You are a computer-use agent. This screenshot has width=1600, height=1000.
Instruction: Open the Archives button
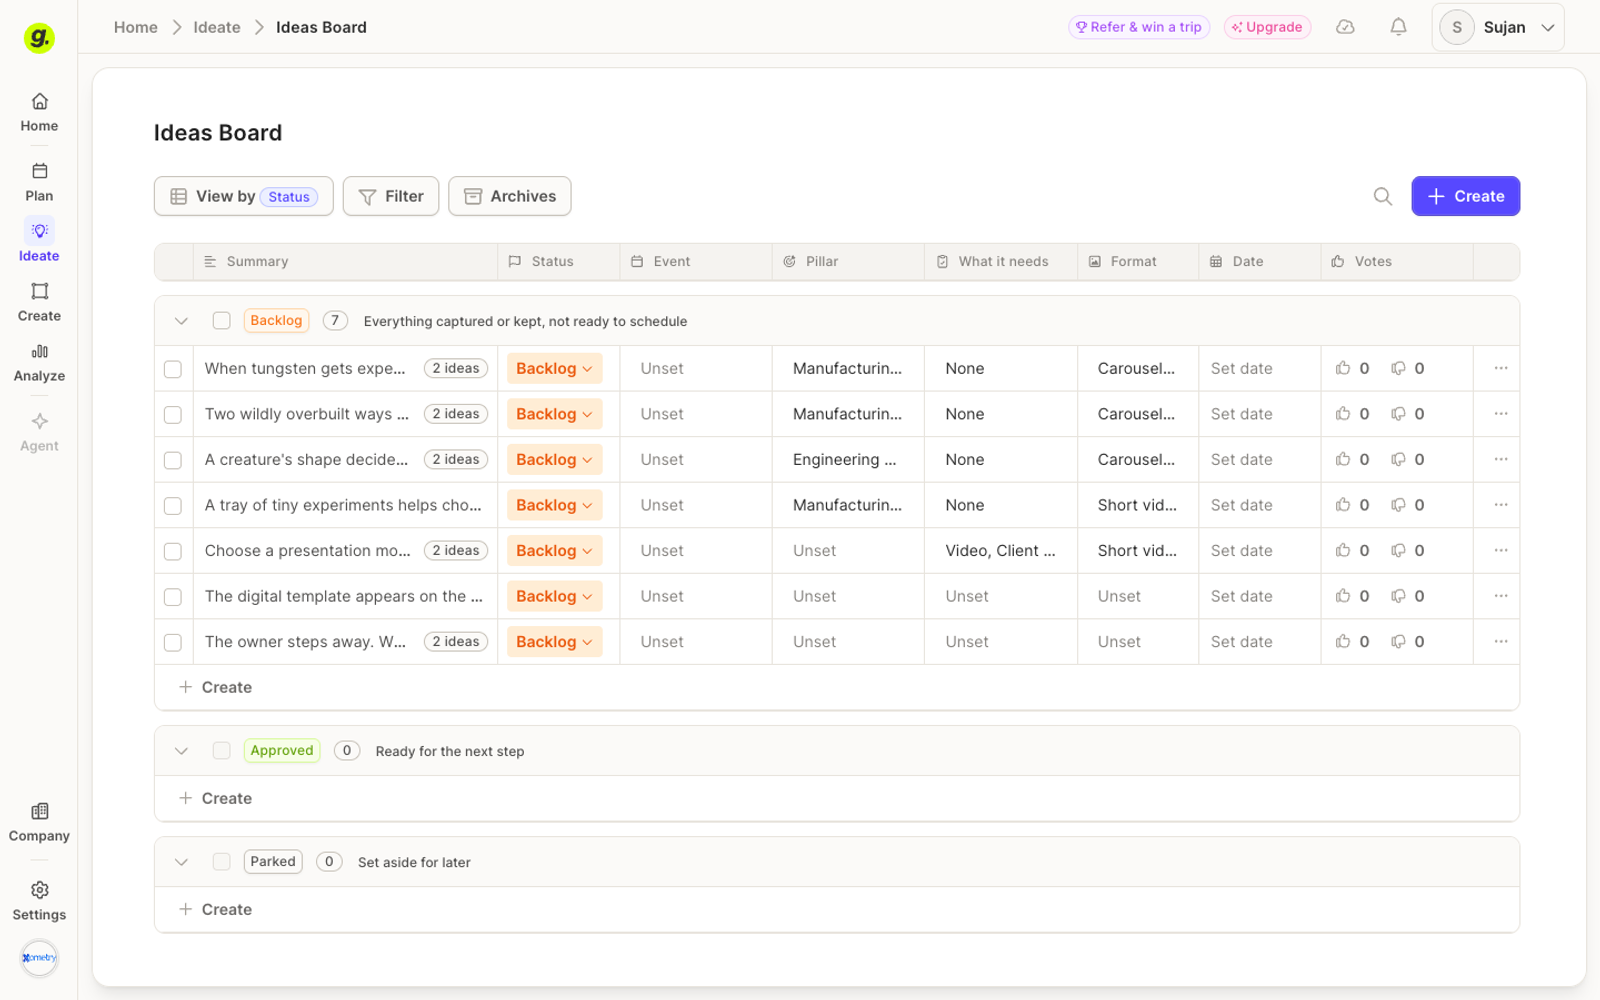coord(510,196)
